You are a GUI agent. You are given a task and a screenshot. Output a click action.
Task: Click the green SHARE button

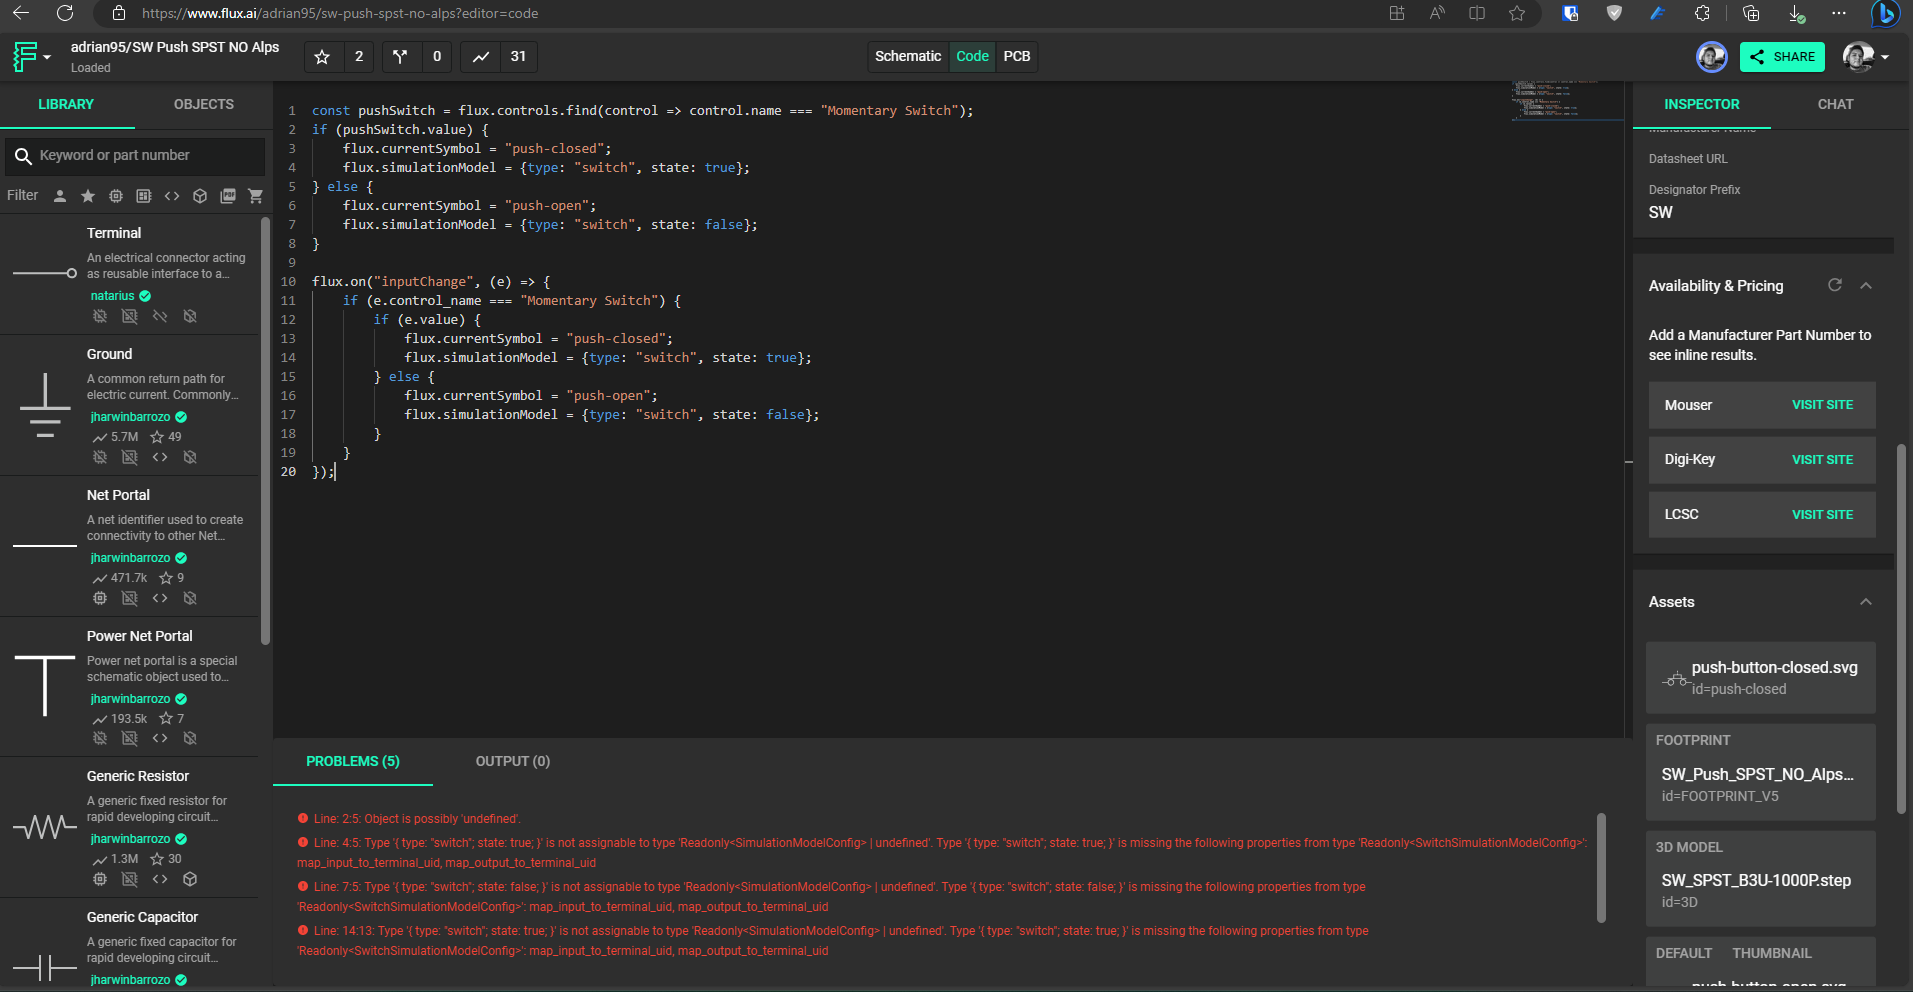click(1782, 57)
